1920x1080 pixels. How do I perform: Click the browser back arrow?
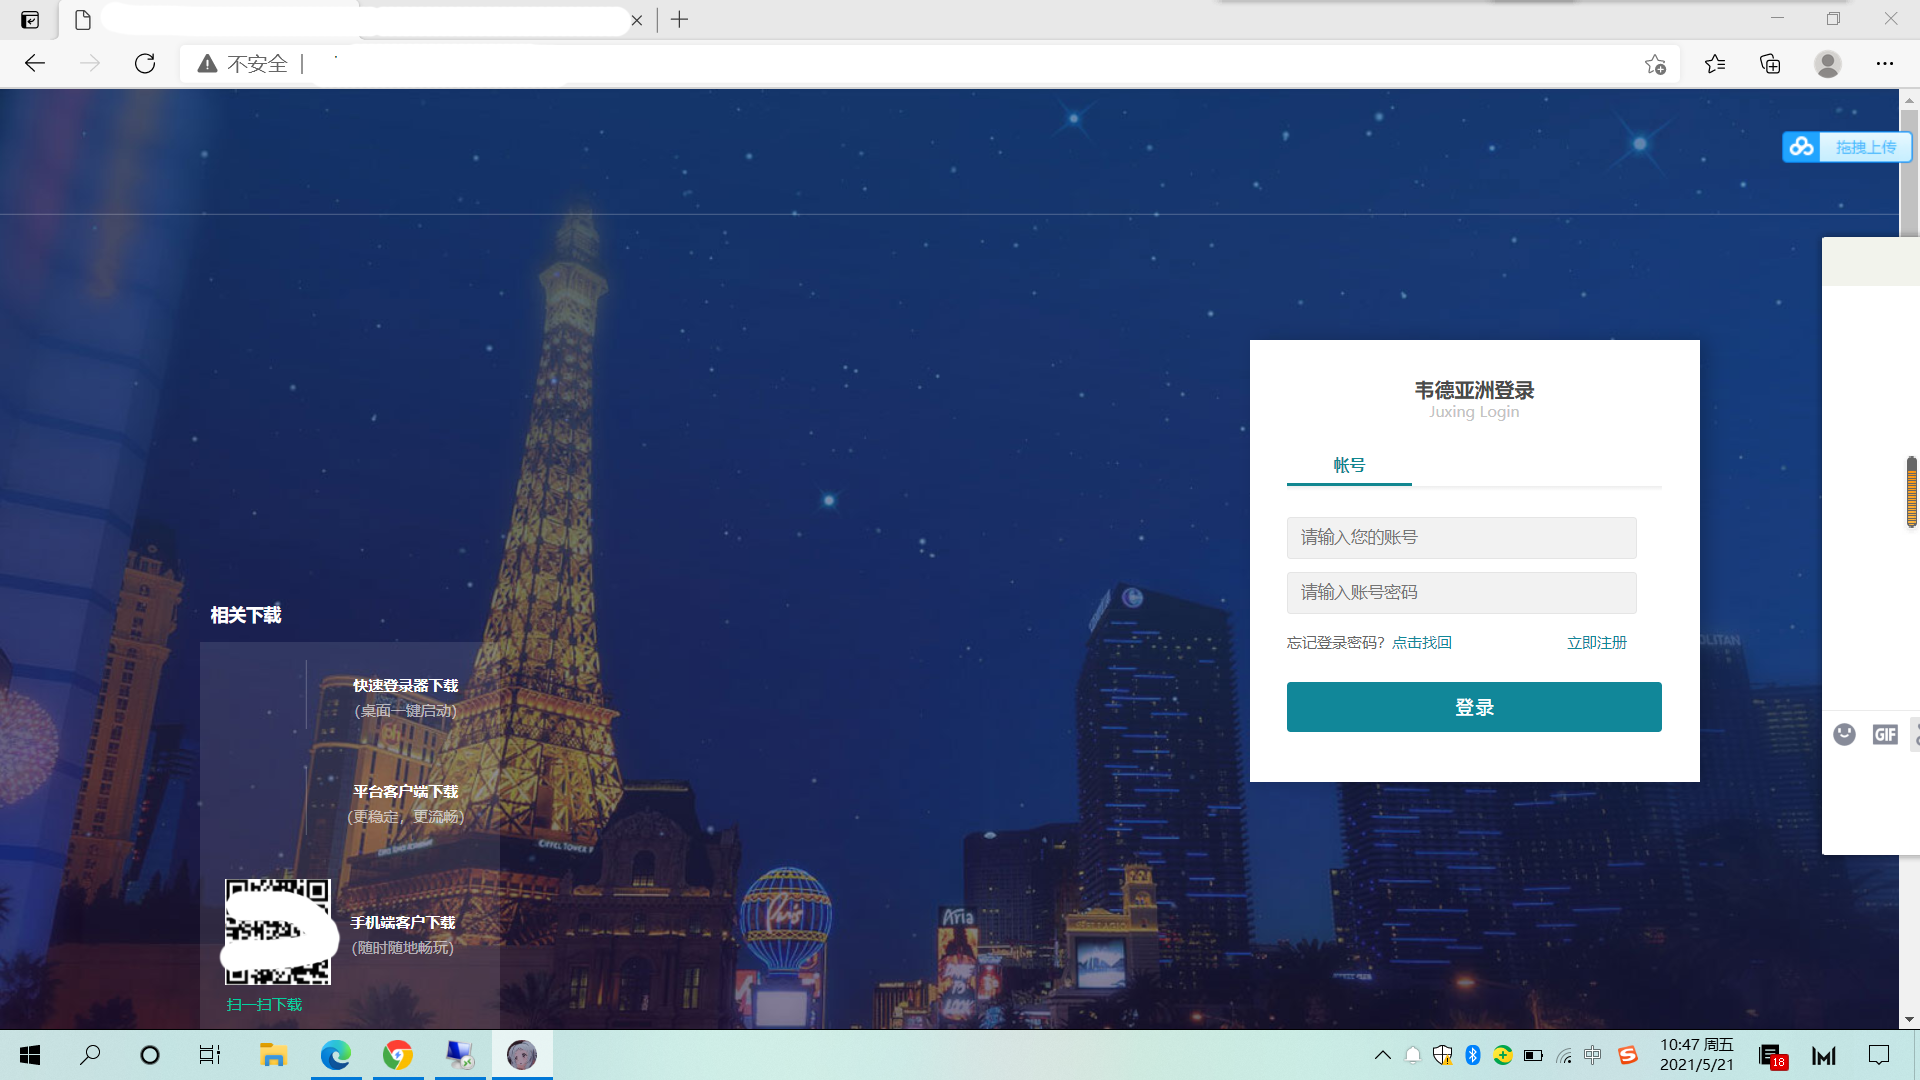pyautogui.click(x=35, y=64)
